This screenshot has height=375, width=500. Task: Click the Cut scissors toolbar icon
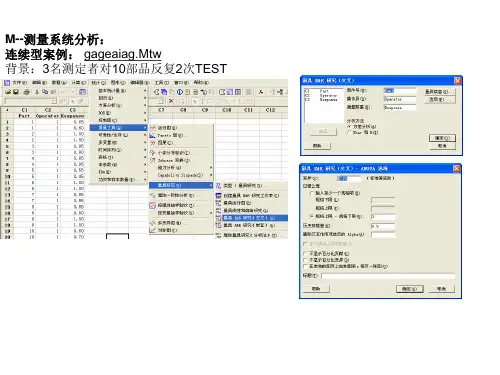(37, 92)
